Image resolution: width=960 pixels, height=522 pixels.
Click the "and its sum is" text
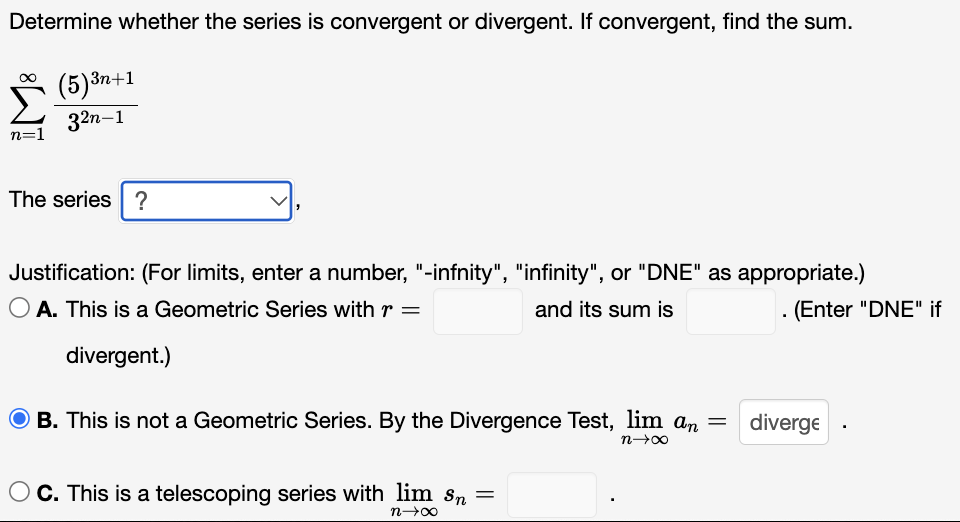604,310
